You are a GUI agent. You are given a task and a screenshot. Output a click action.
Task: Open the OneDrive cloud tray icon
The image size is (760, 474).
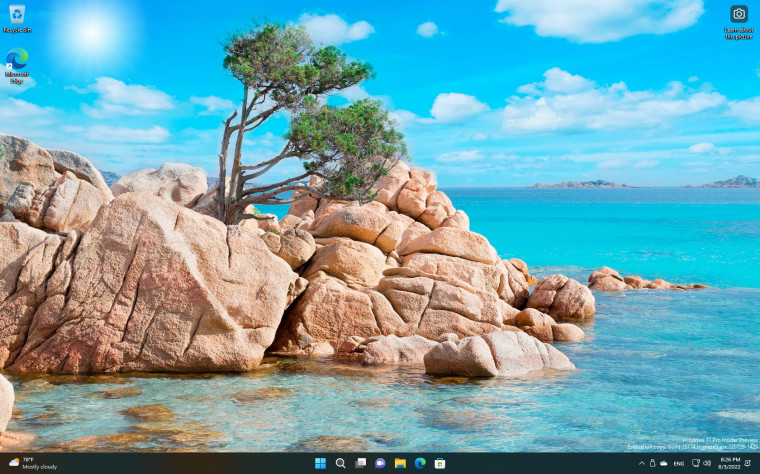tap(664, 464)
